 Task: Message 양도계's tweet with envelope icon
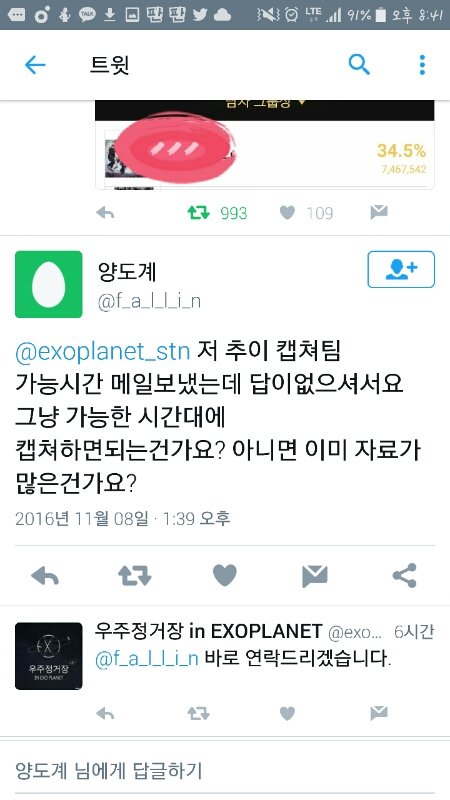click(314, 576)
